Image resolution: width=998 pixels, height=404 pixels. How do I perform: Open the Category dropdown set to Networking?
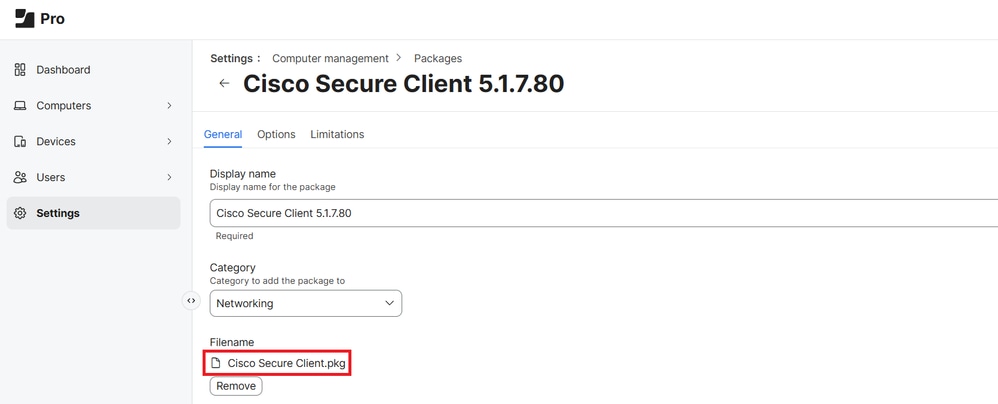305,303
